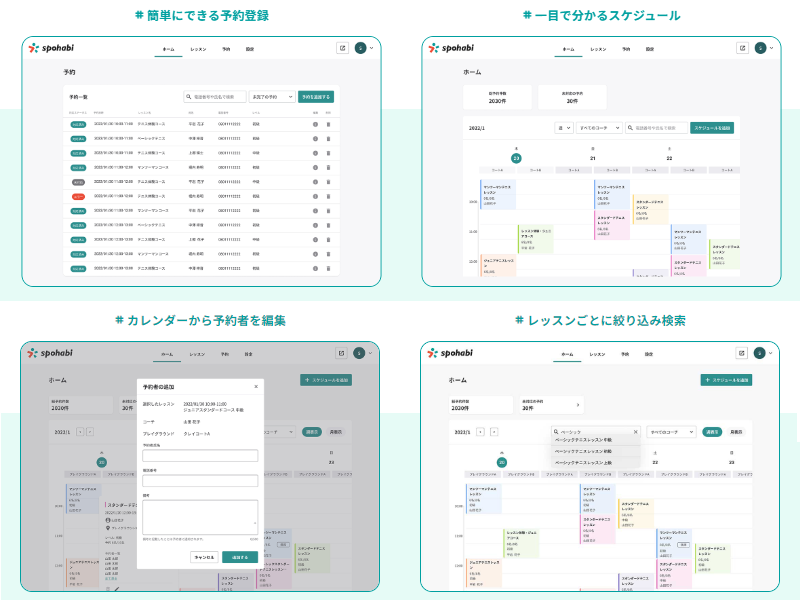Expand the 未完了の予約 filter dropdown
This screenshot has height=600, width=801.
pyautogui.click(x=271, y=97)
